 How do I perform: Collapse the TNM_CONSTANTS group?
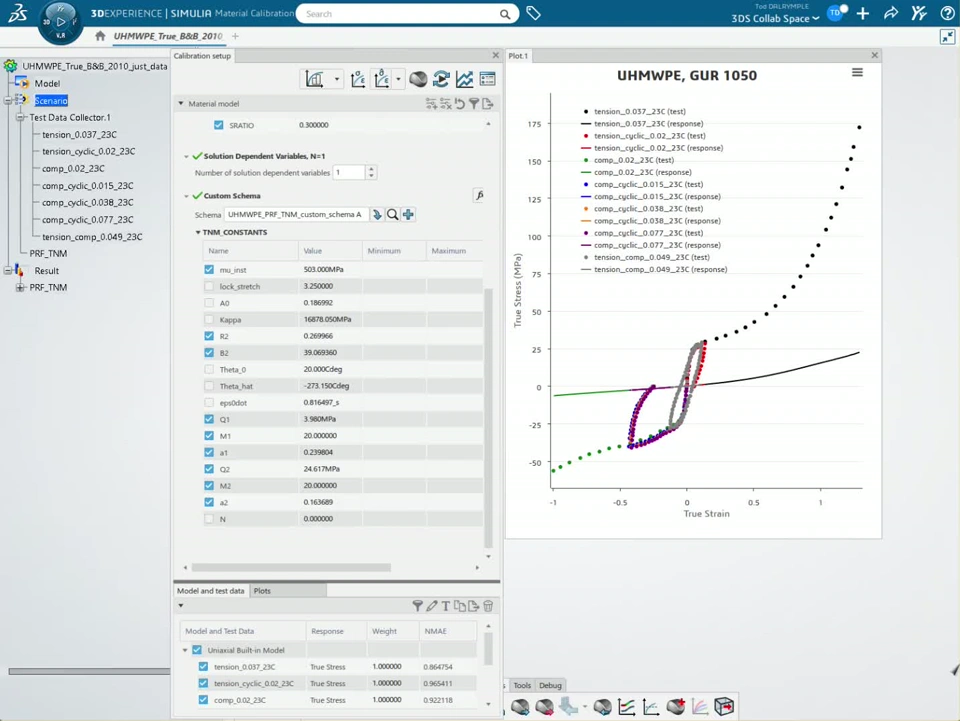[198, 233]
